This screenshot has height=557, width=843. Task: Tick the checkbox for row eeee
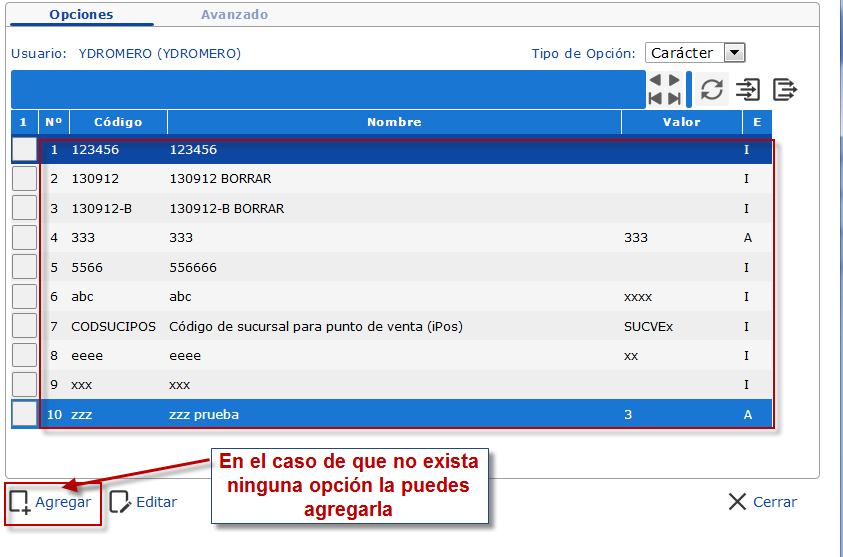tap(24, 355)
